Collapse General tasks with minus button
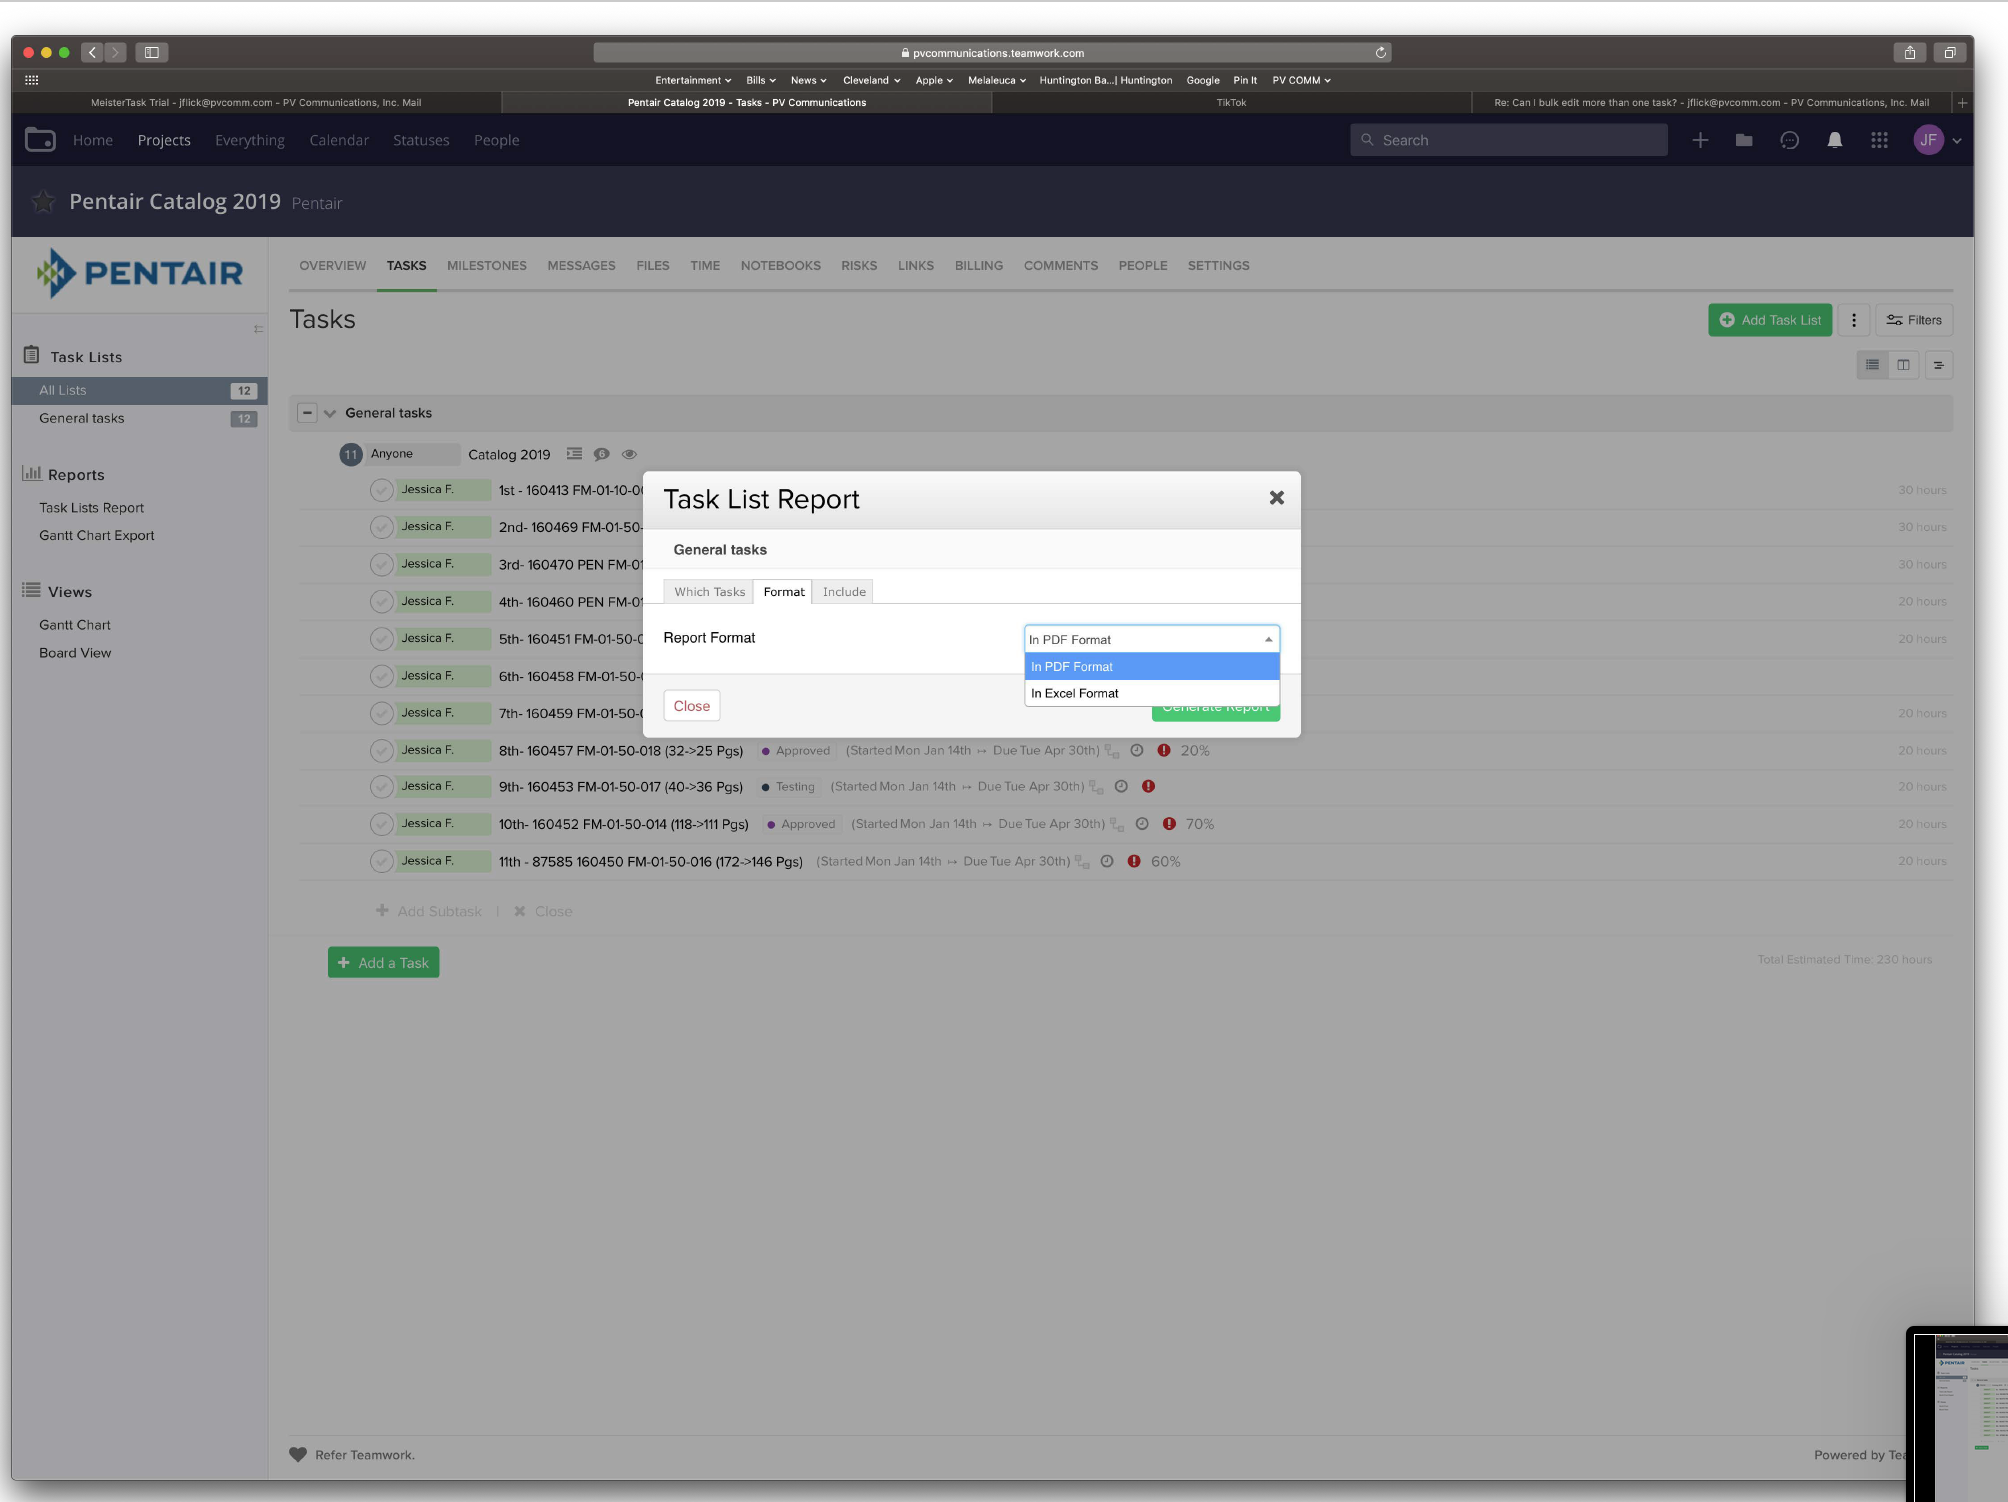 click(307, 413)
